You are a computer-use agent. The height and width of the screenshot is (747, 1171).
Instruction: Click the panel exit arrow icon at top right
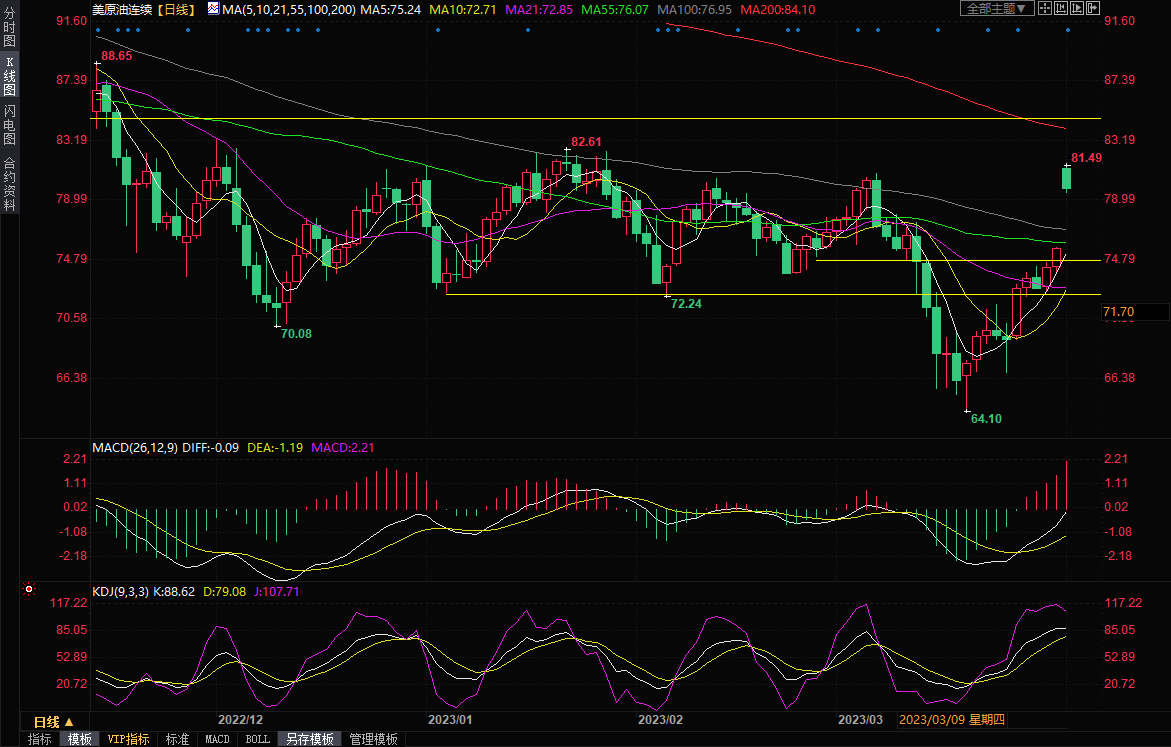coord(1093,8)
